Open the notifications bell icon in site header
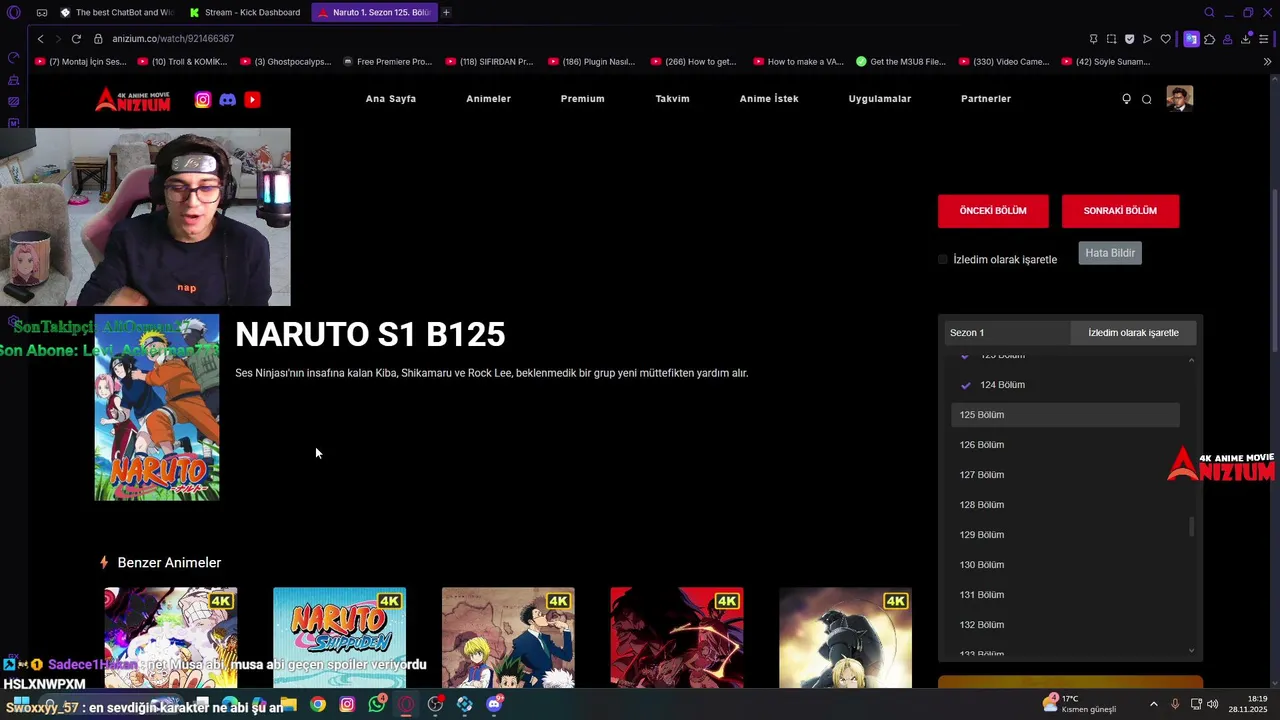1280x720 pixels. (x=1126, y=99)
